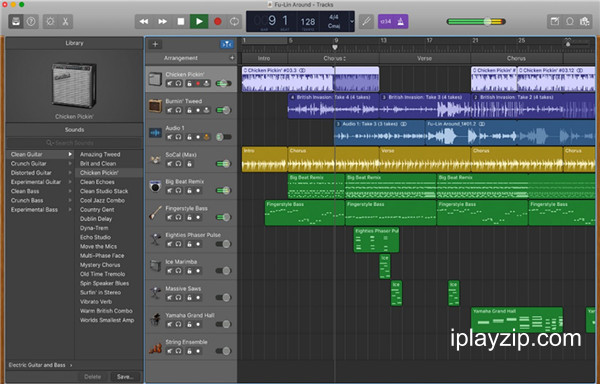The height and width of the screenshot is (384, 600).
Task: Open the Editors with the scissors icon
Action: pos(65,21)
